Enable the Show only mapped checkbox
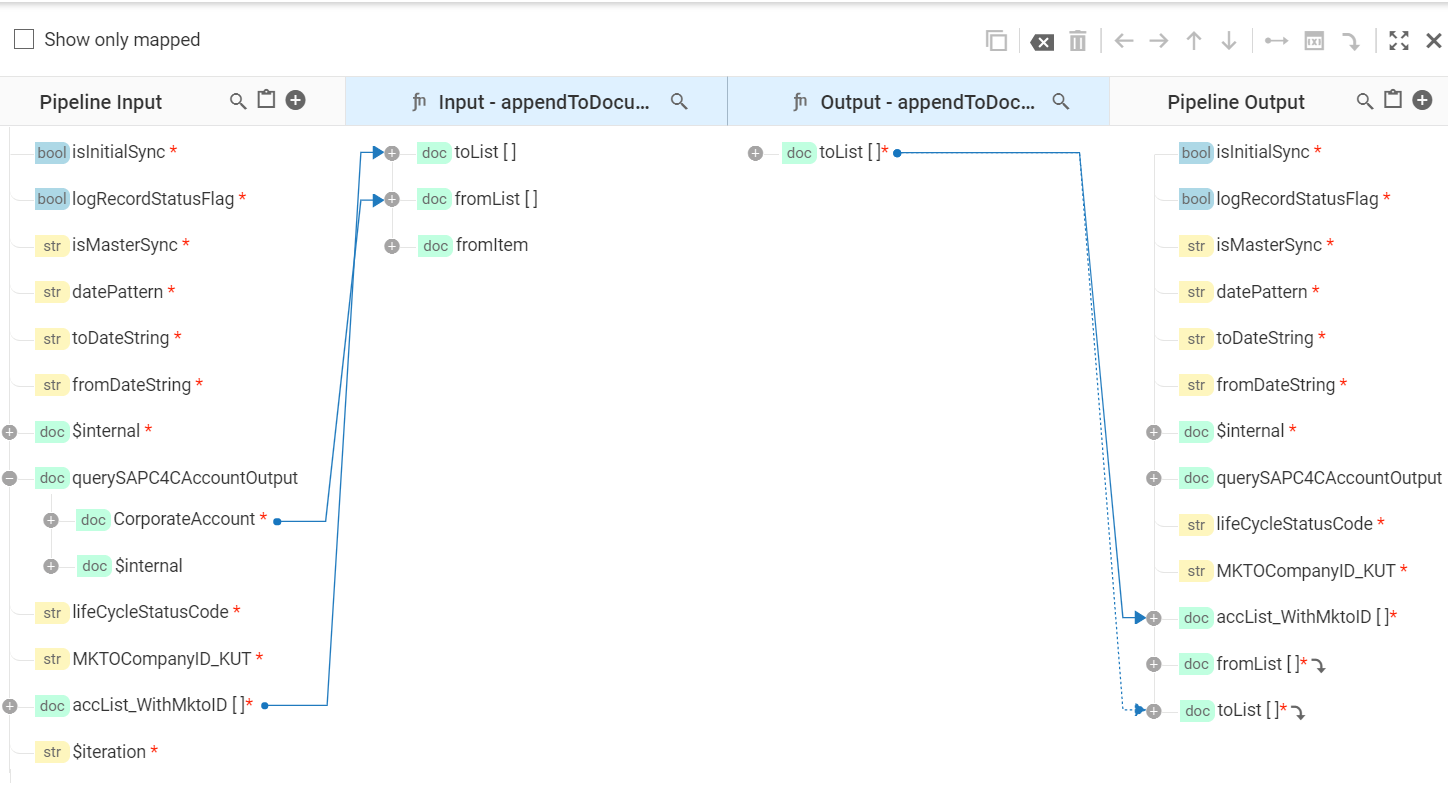Image resolution: width=1448 pixels, height=801 pixels. tap(24, 40)
